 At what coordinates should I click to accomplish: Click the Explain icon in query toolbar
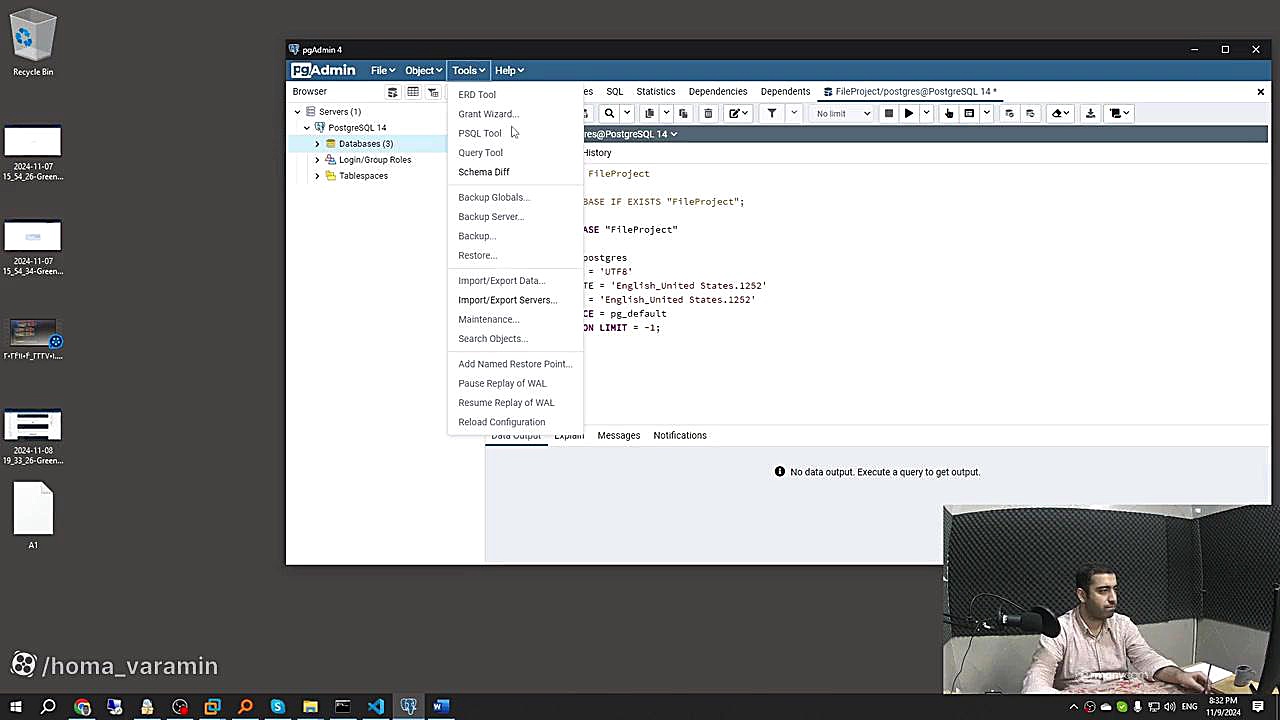click(x=949, y=113)
